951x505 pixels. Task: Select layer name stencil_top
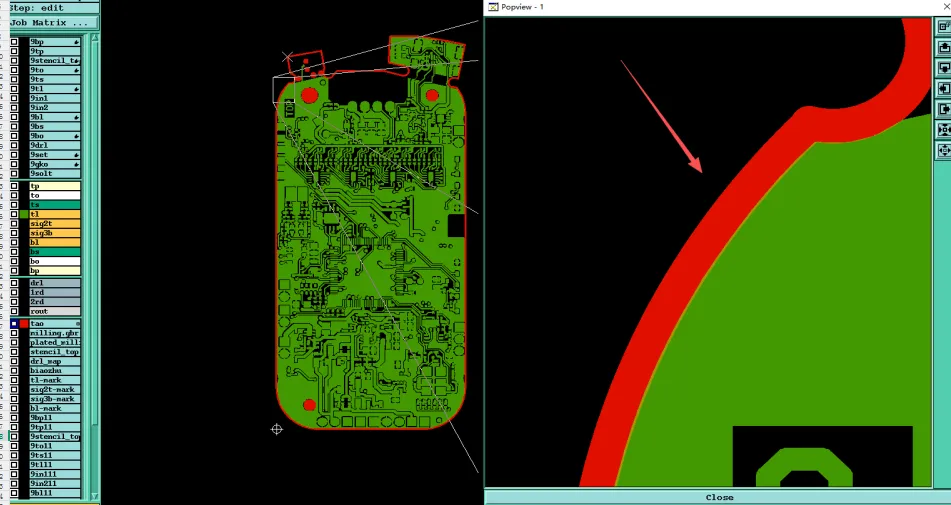point(55,352)
